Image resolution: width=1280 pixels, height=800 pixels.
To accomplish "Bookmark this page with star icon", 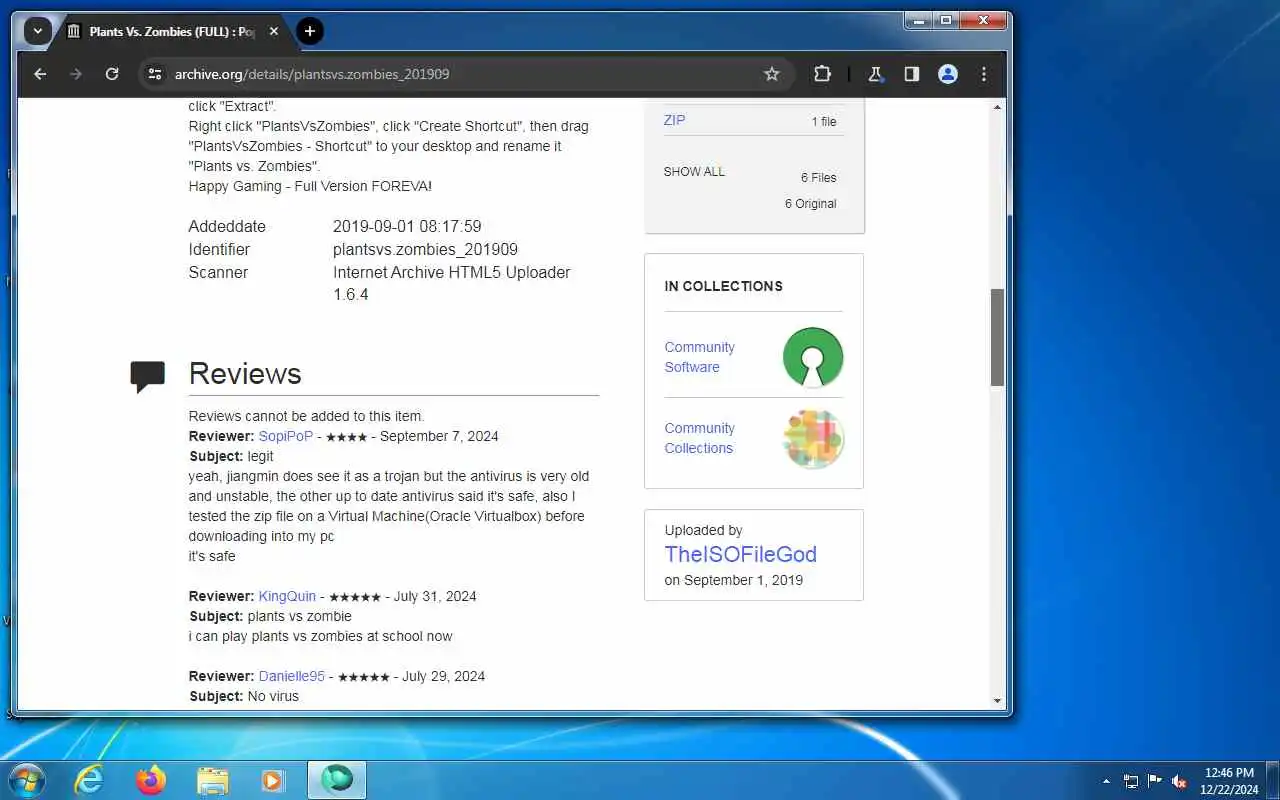I will click(x=772, y=74).
